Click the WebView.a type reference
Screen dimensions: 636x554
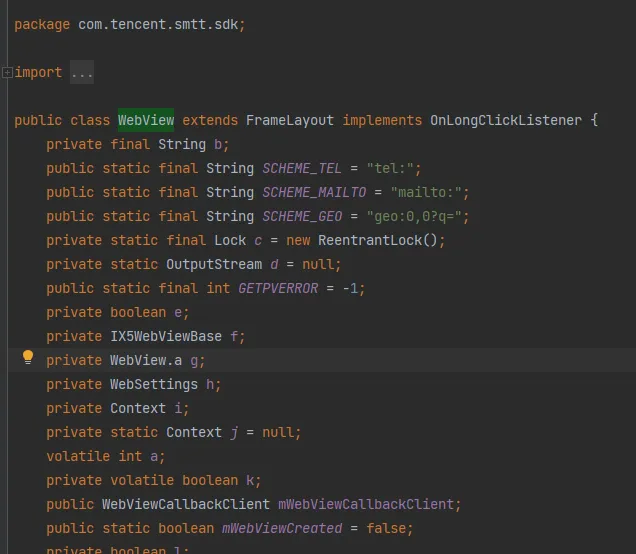(x=146, y=360)
